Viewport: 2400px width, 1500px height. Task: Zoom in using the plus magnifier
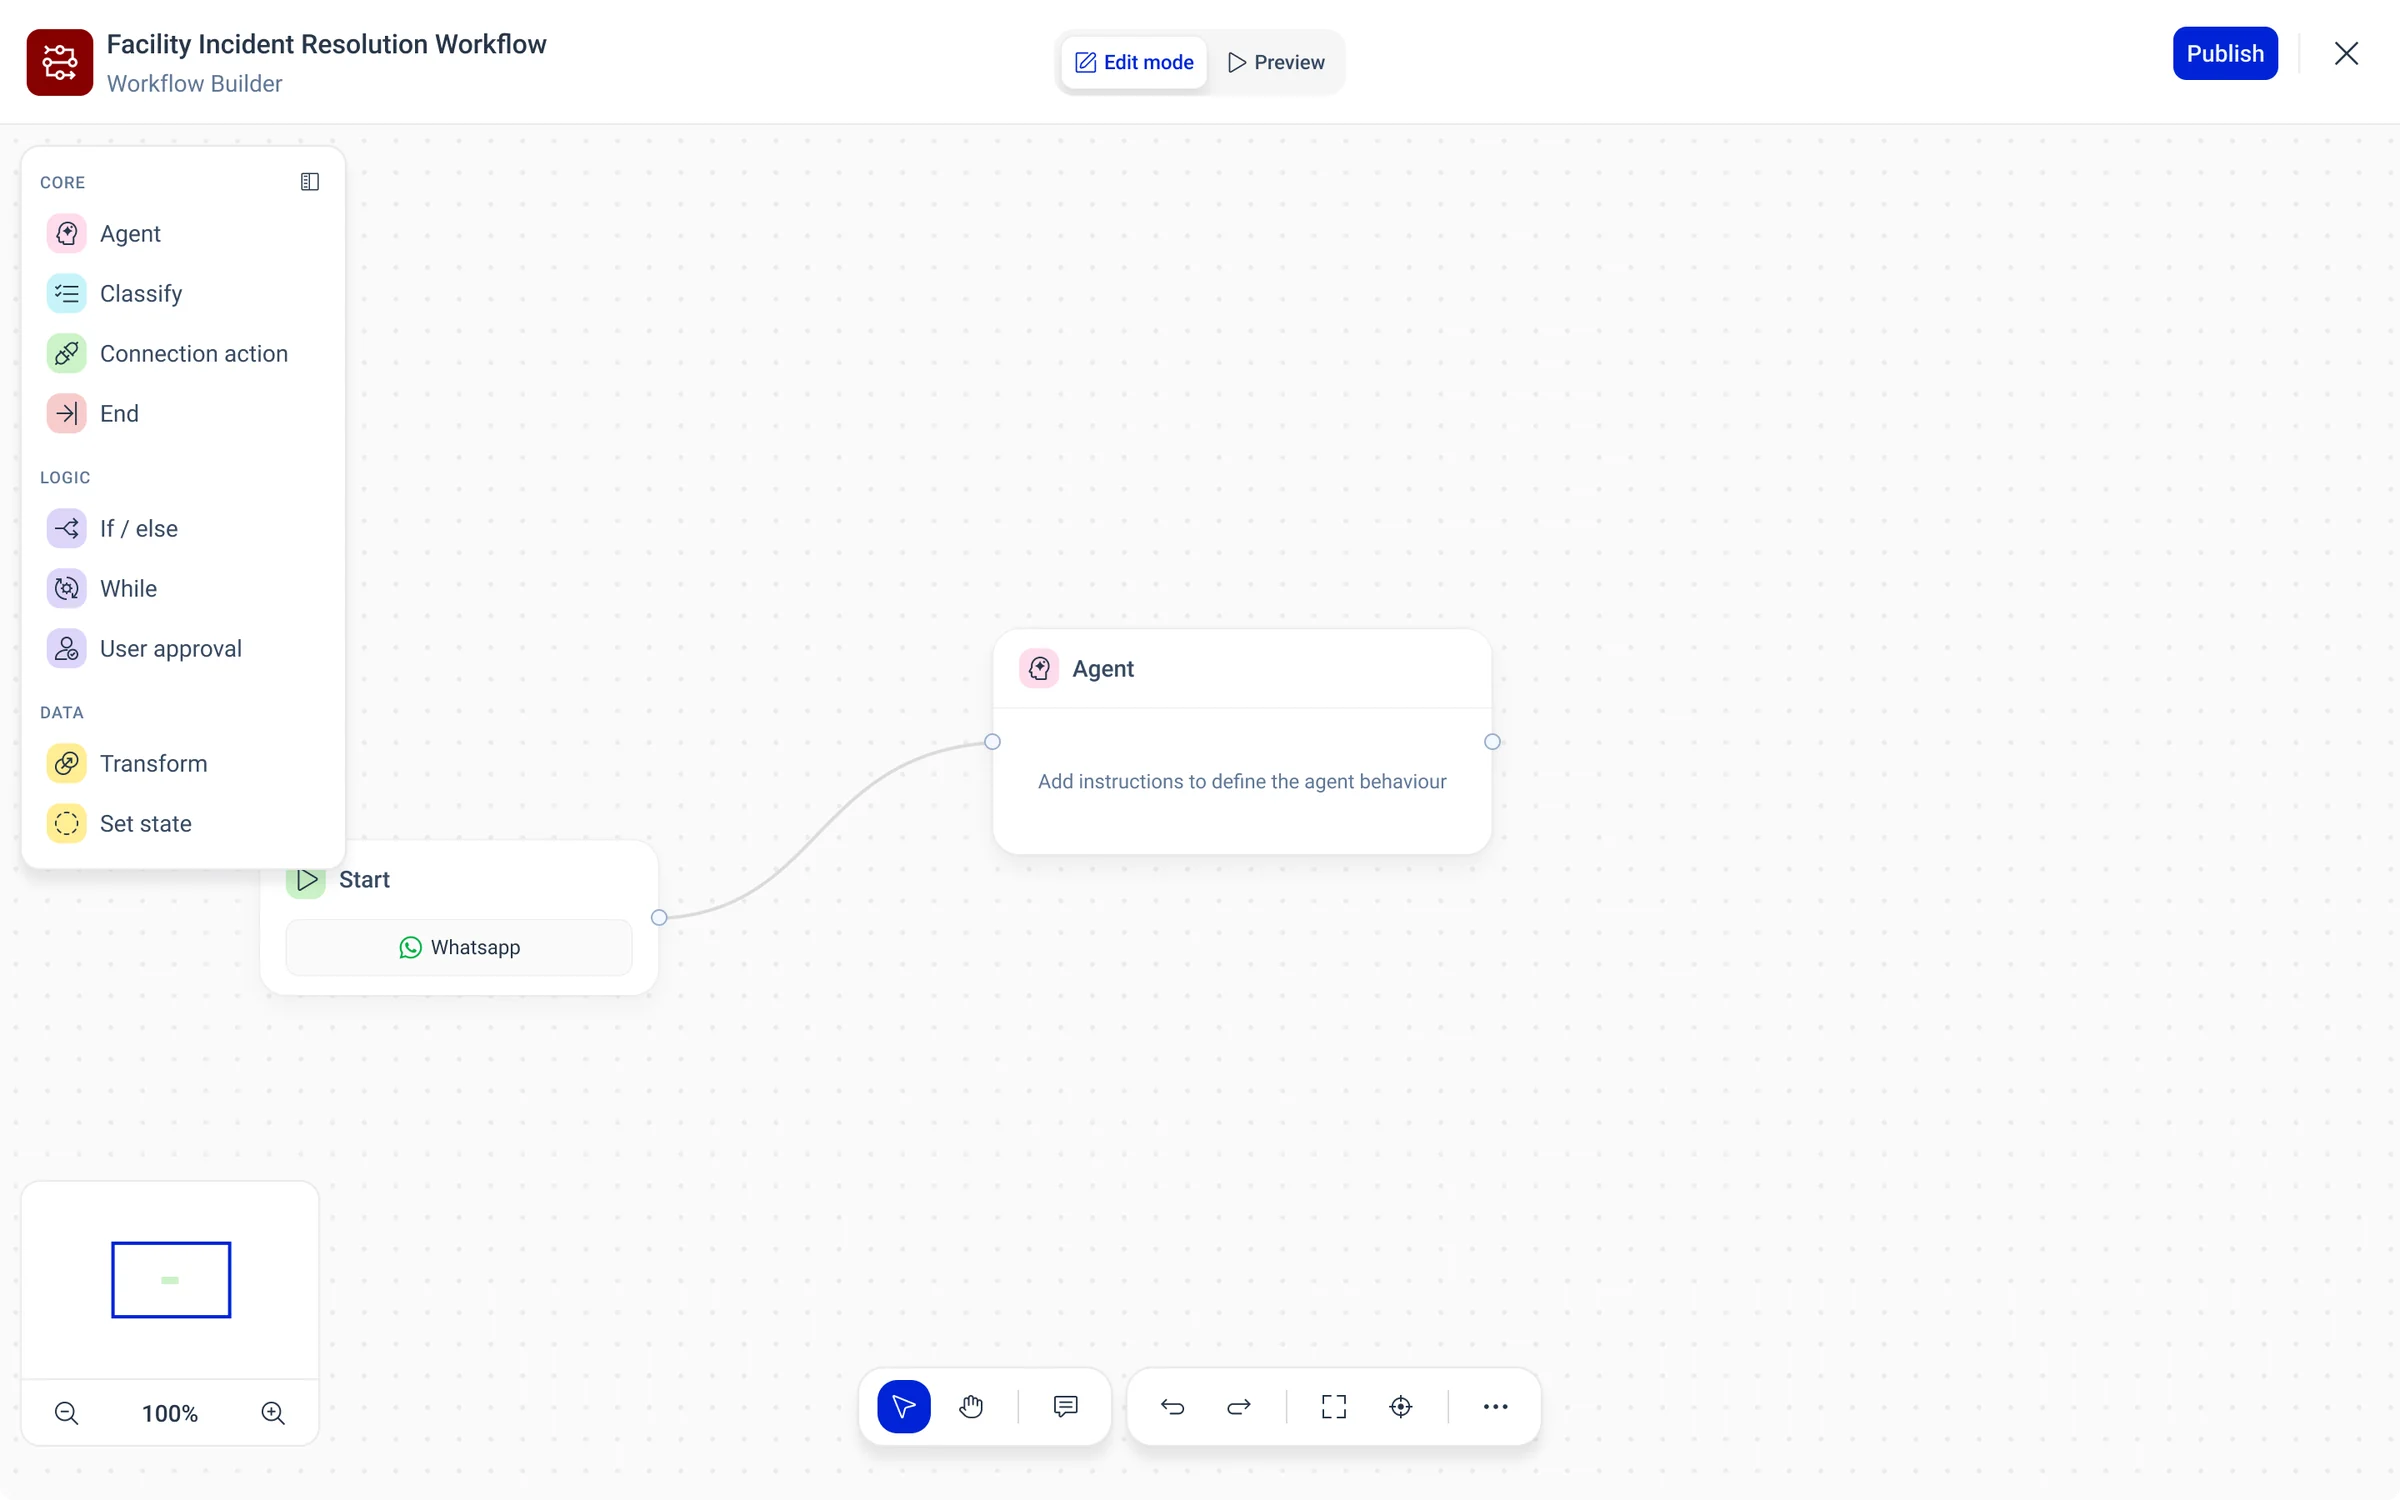point(273,1413)
